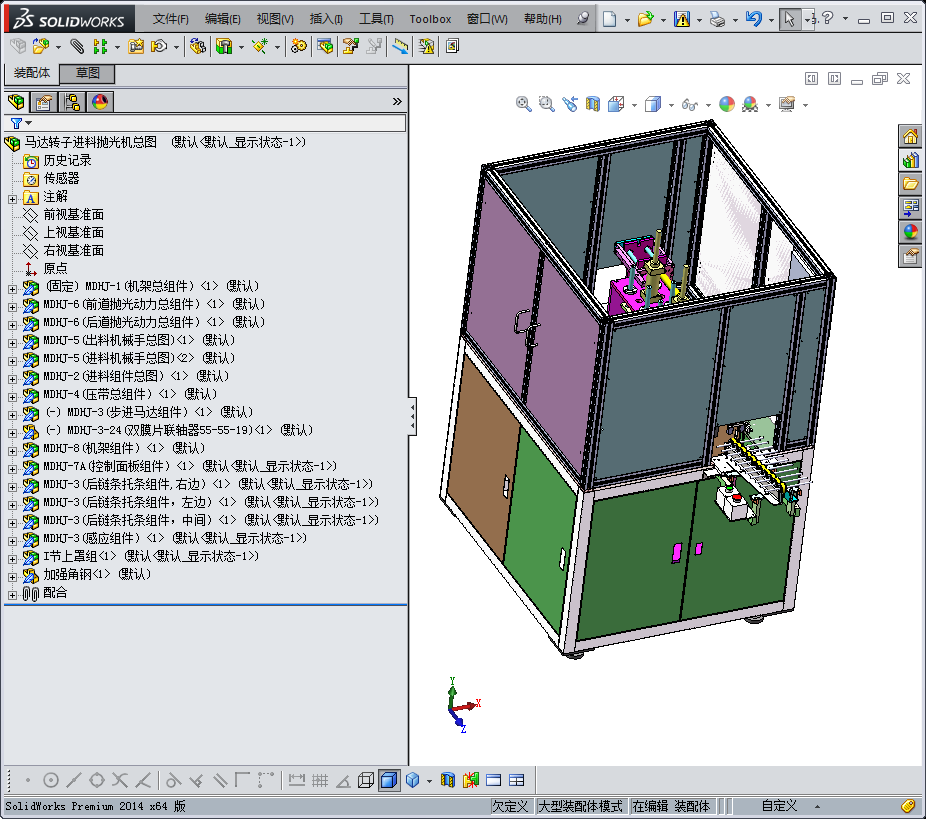Click the New Motion Study gear icon

coord(299,46)
